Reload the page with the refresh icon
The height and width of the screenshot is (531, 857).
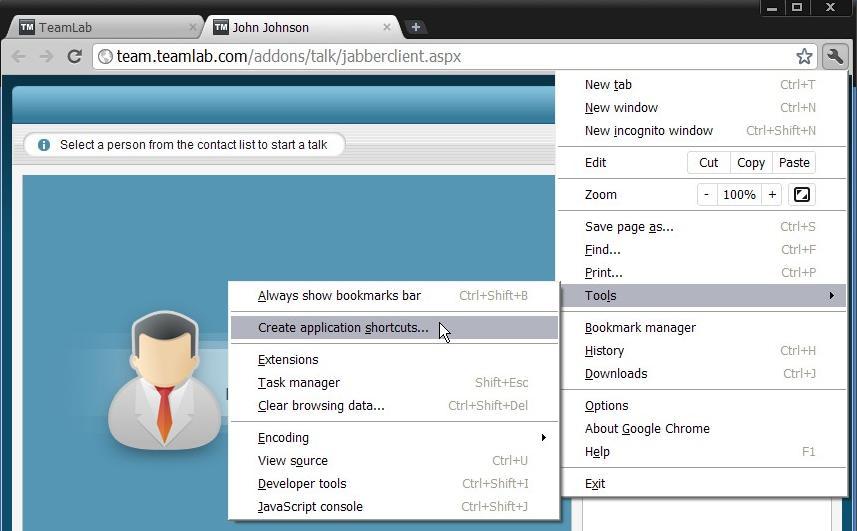(x=74, y=56)
